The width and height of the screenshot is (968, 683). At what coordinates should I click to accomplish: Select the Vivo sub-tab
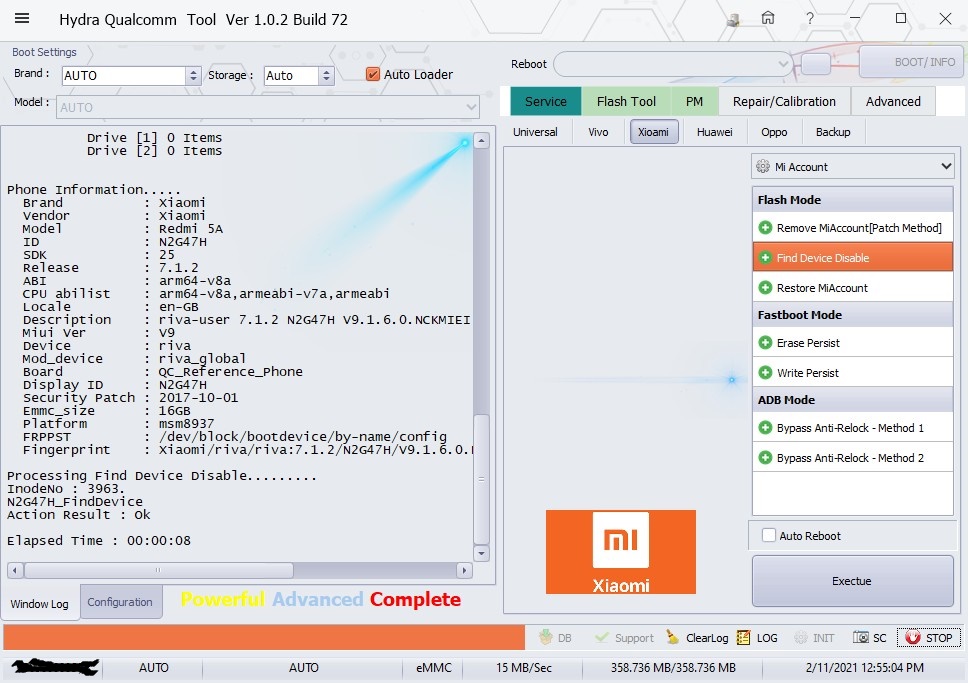coord(598,132)
